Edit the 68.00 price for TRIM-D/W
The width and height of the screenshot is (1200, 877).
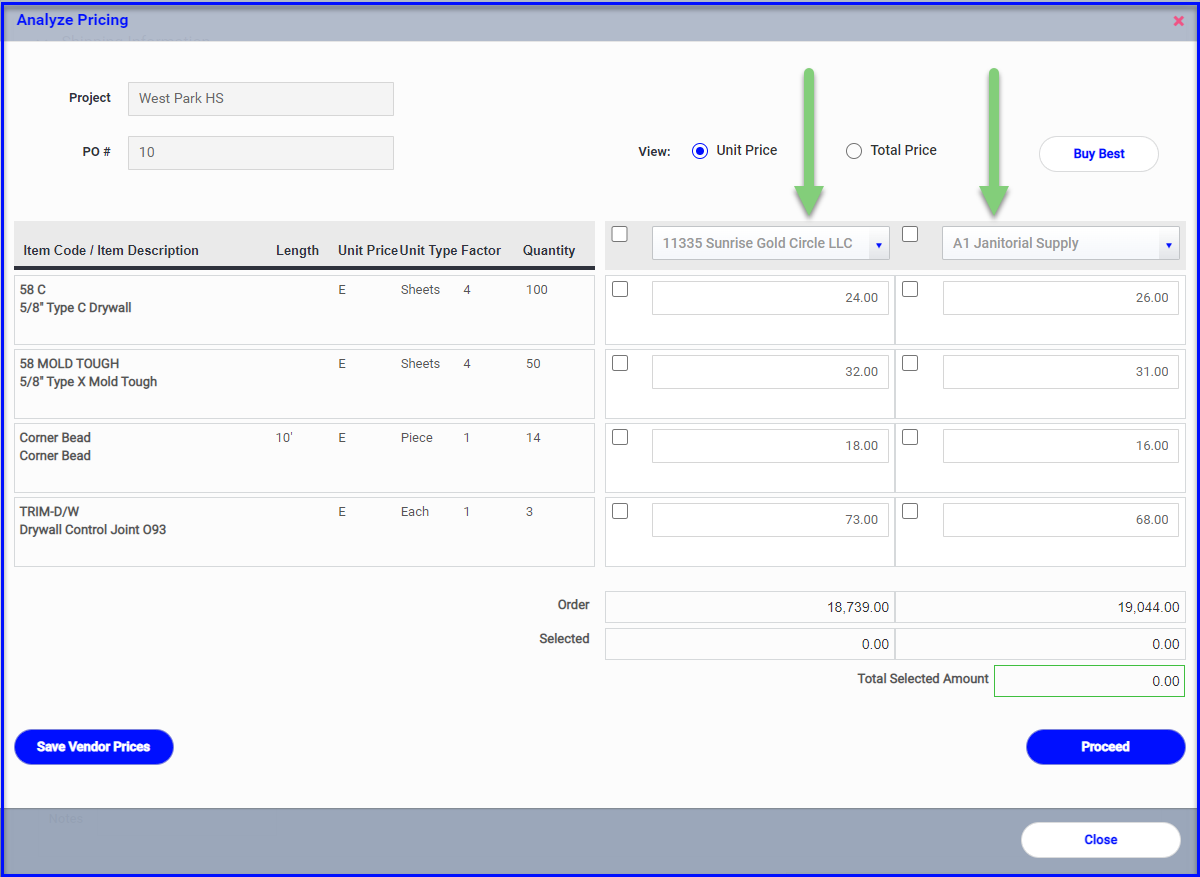click(x=1060, y=520)
